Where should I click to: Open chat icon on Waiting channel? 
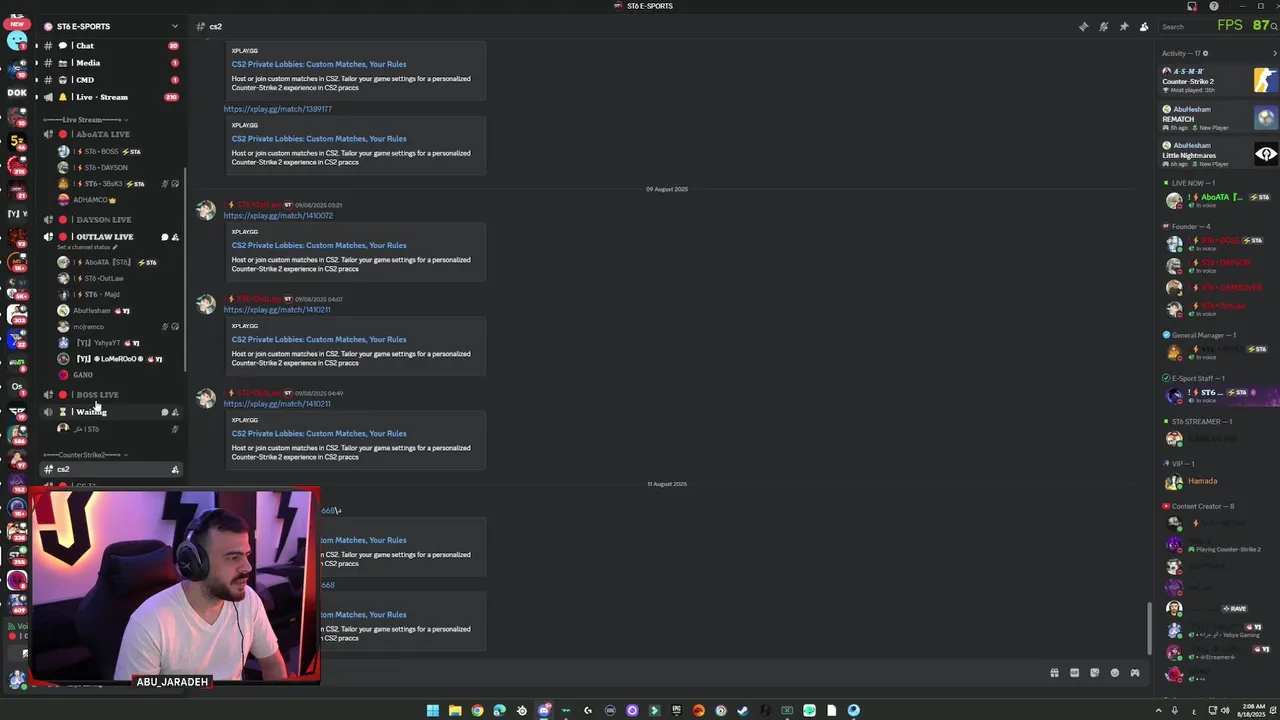click(165, 412)
